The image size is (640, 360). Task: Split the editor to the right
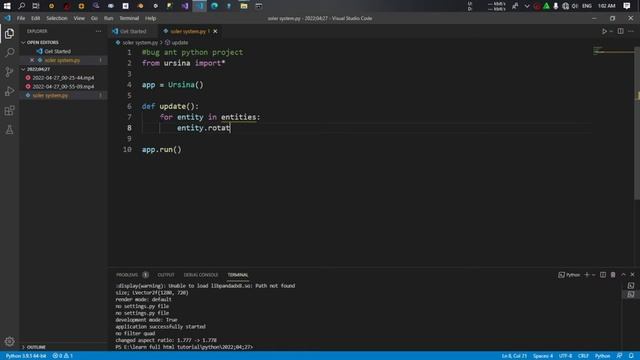tap(620, 31)
